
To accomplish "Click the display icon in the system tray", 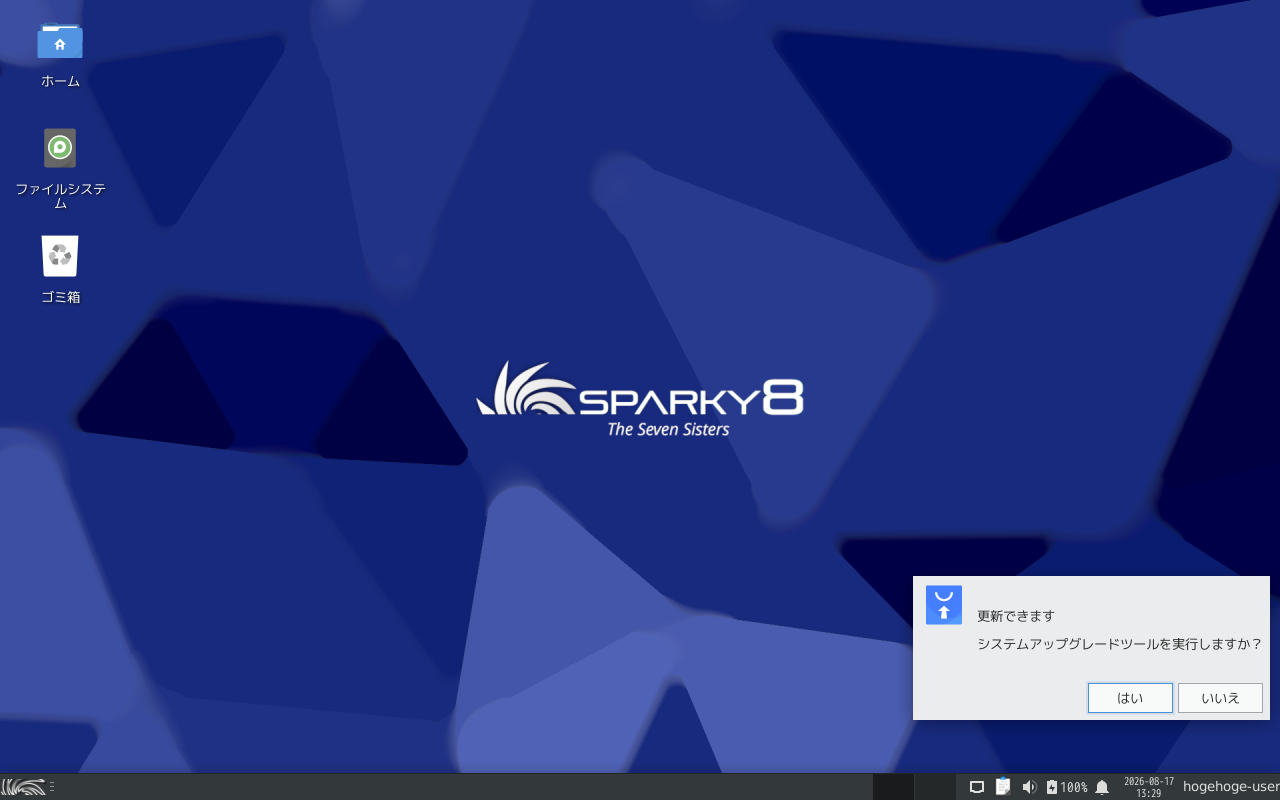I will 977,787.
